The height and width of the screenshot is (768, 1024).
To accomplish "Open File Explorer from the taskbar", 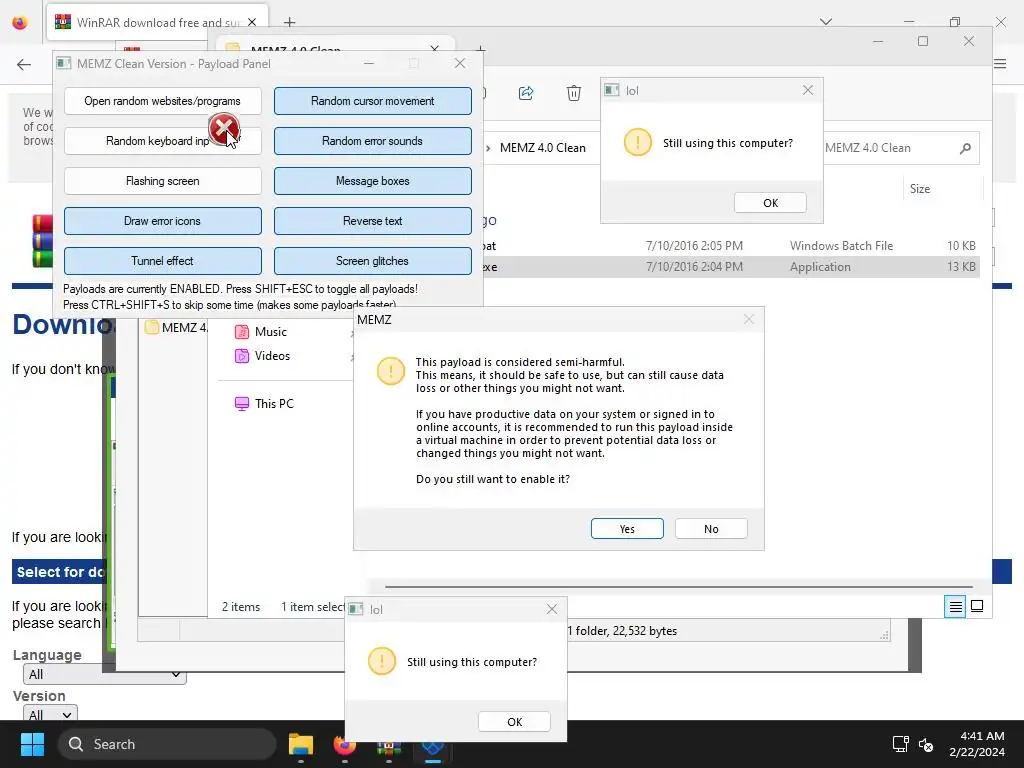I will pyautogui.click(x=301, y=744).
